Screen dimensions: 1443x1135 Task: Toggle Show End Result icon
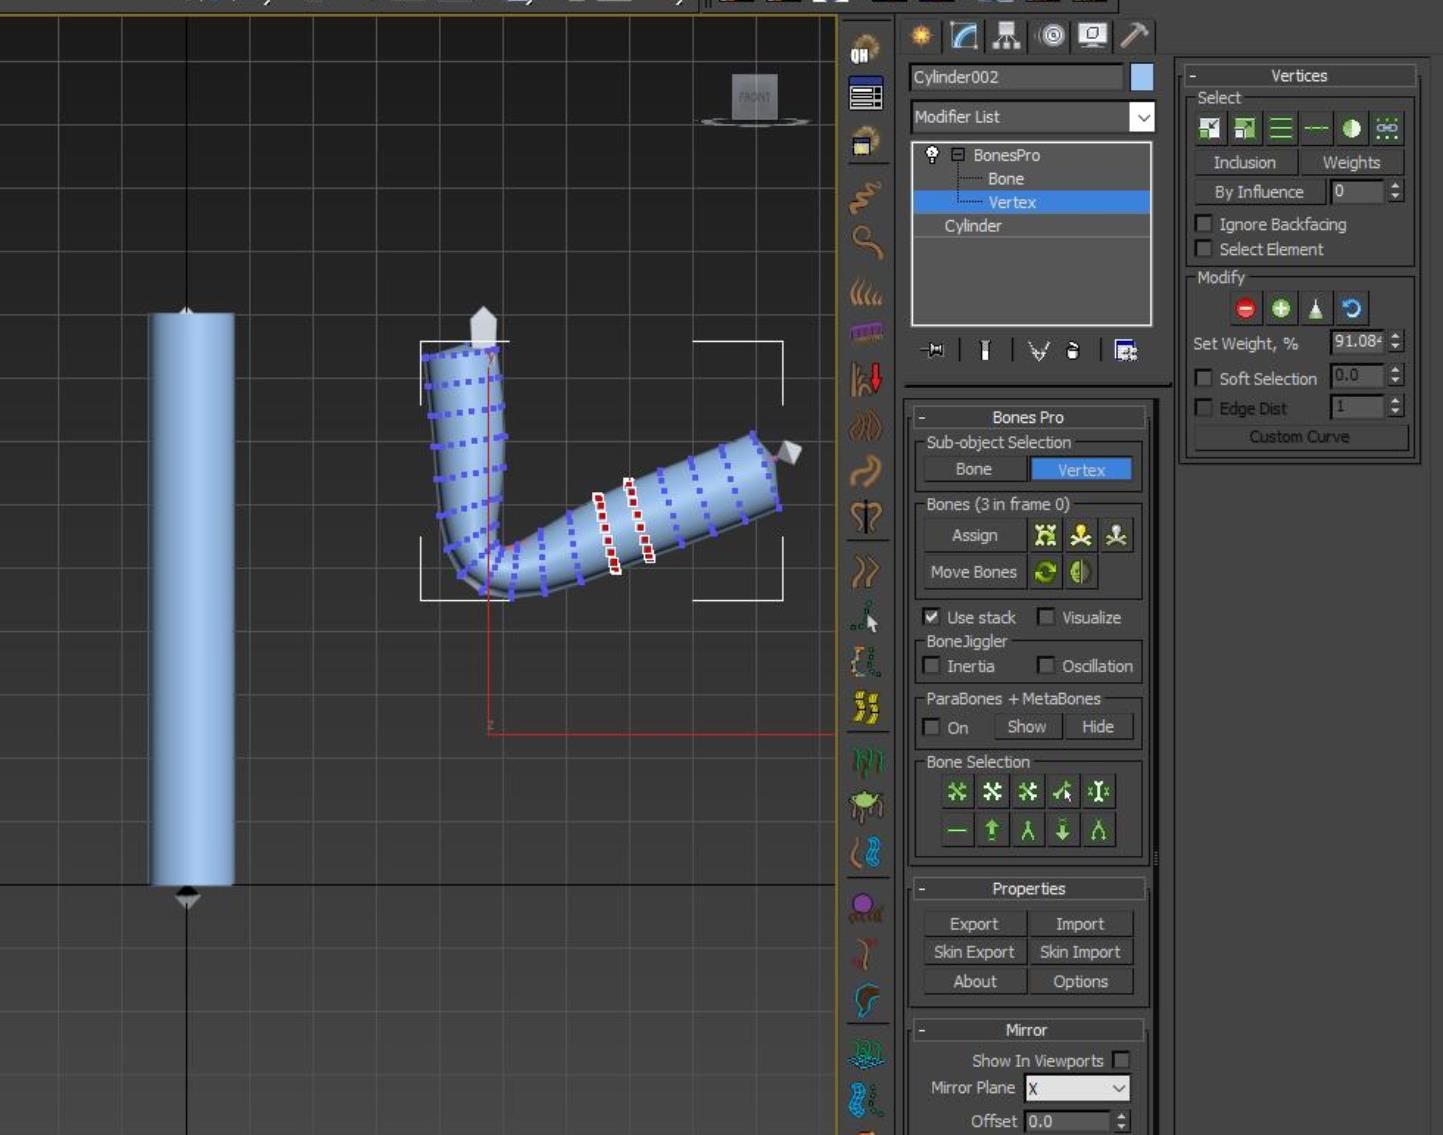(x=985, y=350)
